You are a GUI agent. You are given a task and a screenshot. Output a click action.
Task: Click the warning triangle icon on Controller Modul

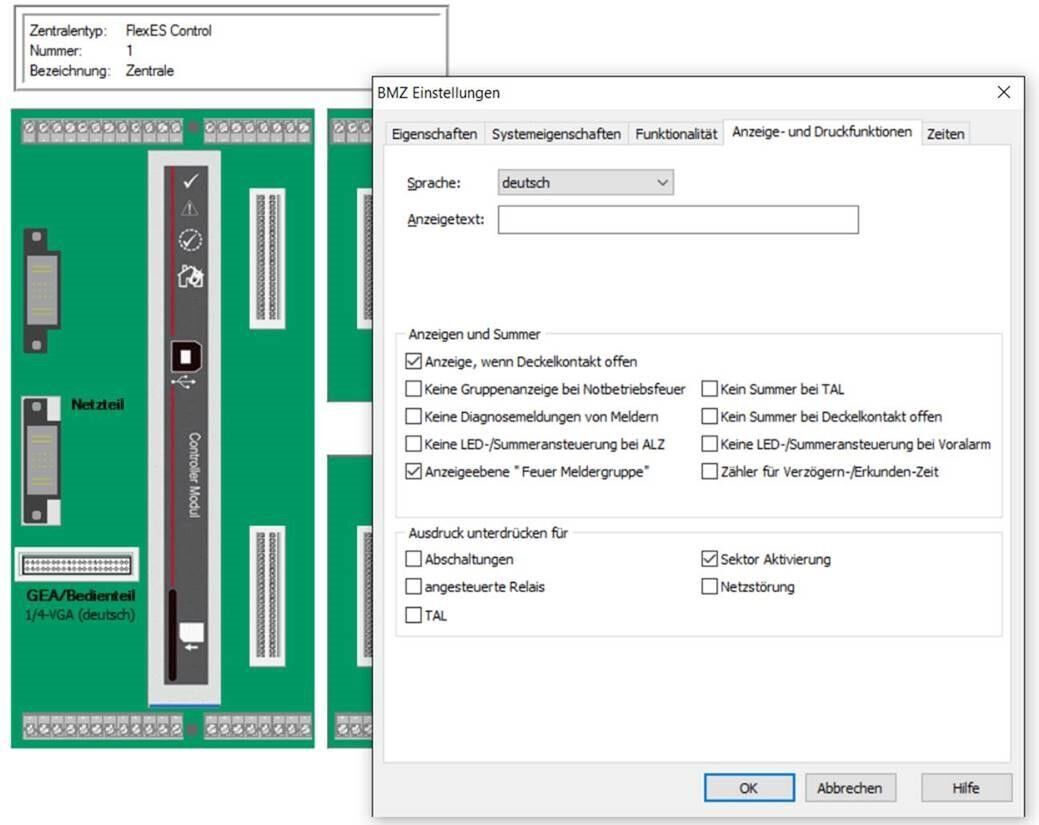[x=190, y=209]
